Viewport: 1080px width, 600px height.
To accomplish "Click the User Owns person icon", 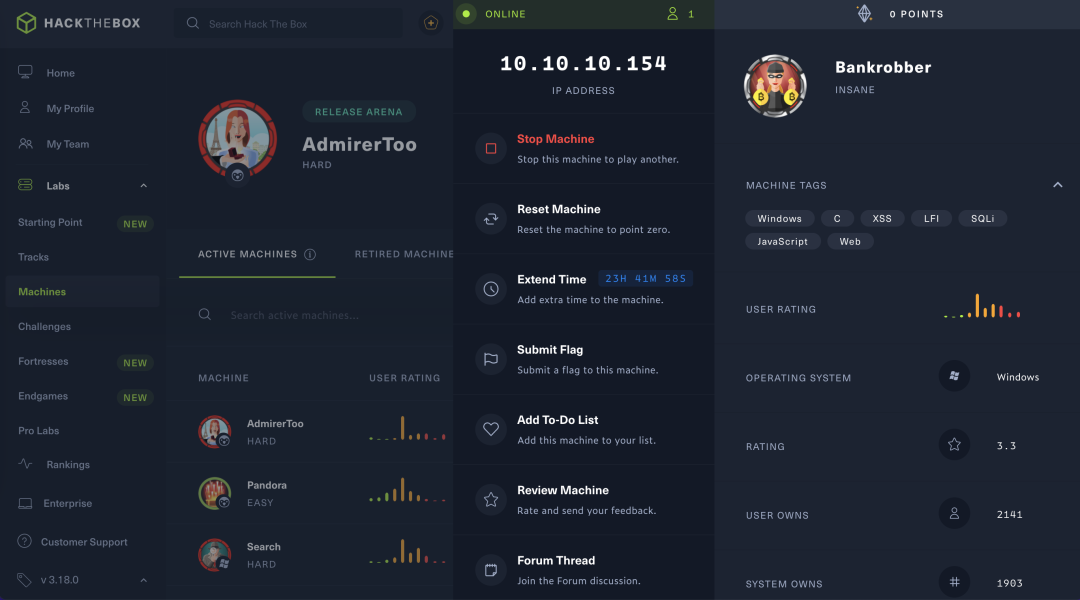I will [x=954, y=514].
